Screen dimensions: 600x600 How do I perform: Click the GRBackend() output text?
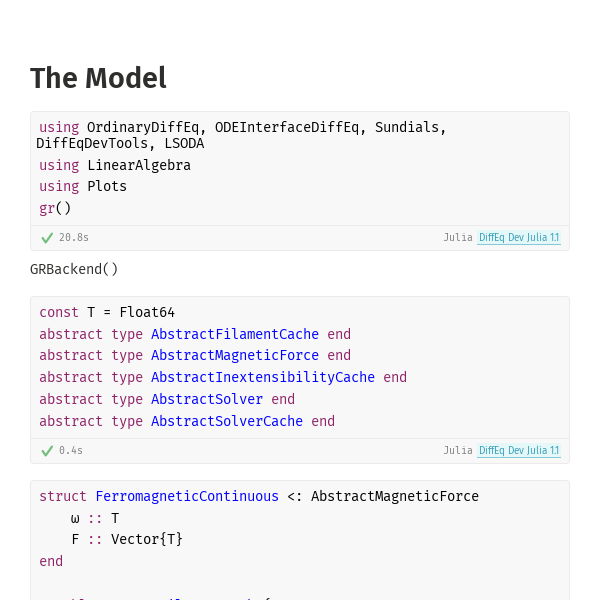point(74,269)
